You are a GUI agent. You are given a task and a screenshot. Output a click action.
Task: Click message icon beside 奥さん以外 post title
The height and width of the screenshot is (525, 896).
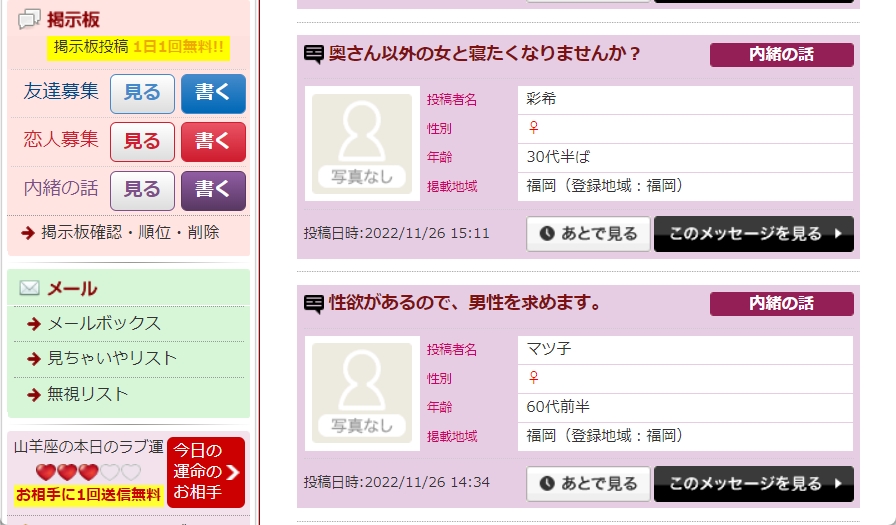314,54
